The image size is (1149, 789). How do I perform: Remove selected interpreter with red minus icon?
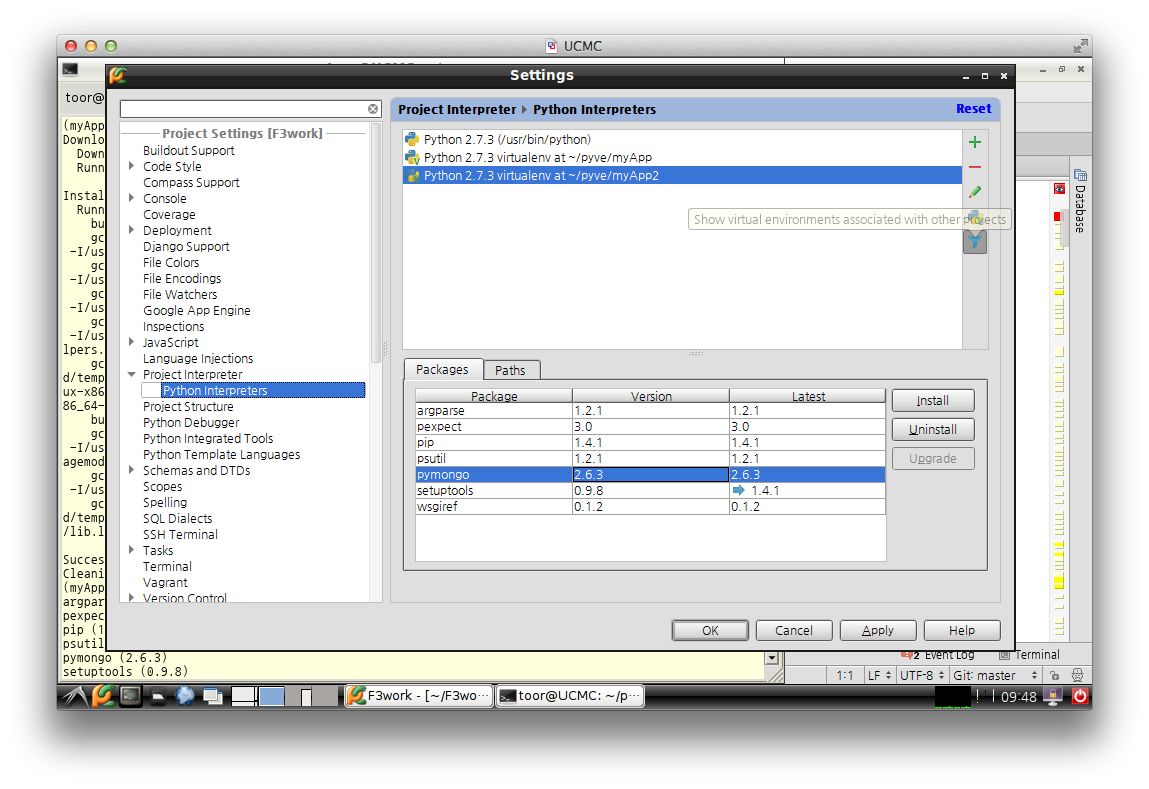click(975, 167)
